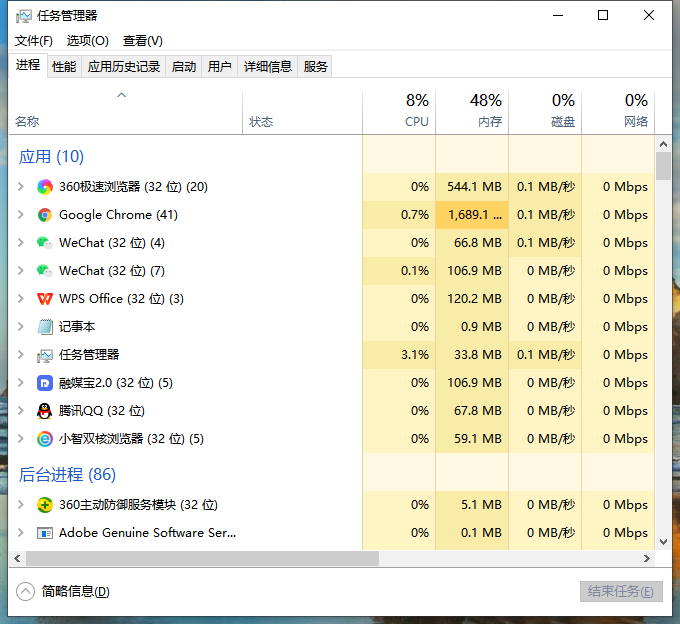Click the WPS Office icon

click(x=45, y=299)
